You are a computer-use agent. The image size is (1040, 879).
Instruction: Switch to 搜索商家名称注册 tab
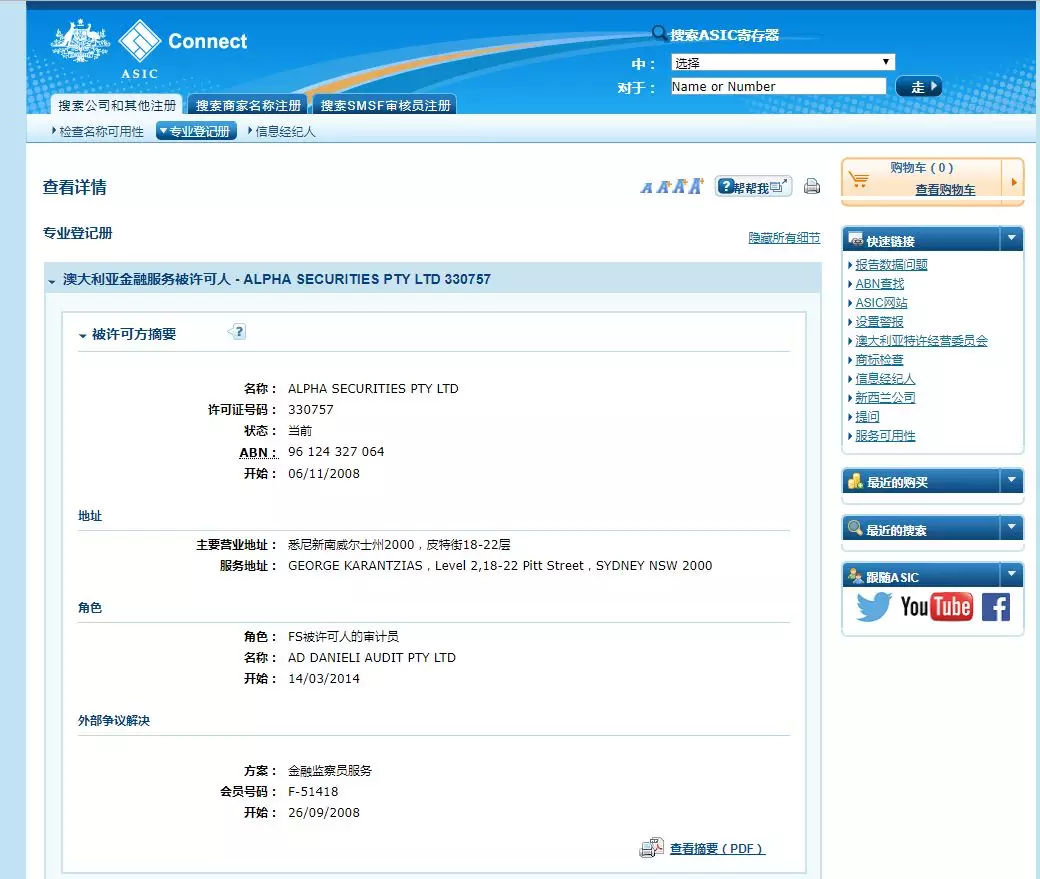(x=248, y=105)
